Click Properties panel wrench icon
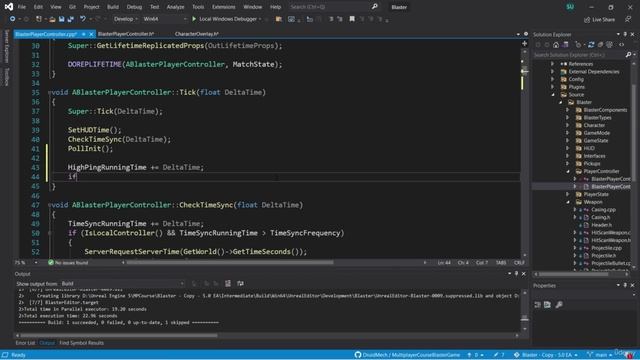The height and width of the screenshot is (360, 640). pyautogui.click(x=559, y=304)
